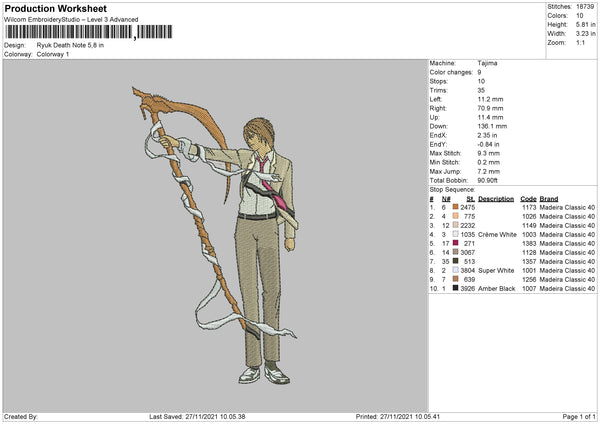
Task: Click the 'Page 1 of 1' footer text
Action: coord(579,417)
